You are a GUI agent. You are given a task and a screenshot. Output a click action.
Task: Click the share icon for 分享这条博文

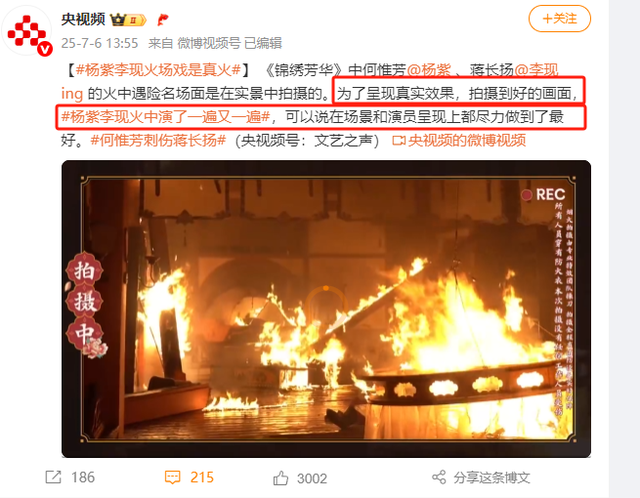439,477
